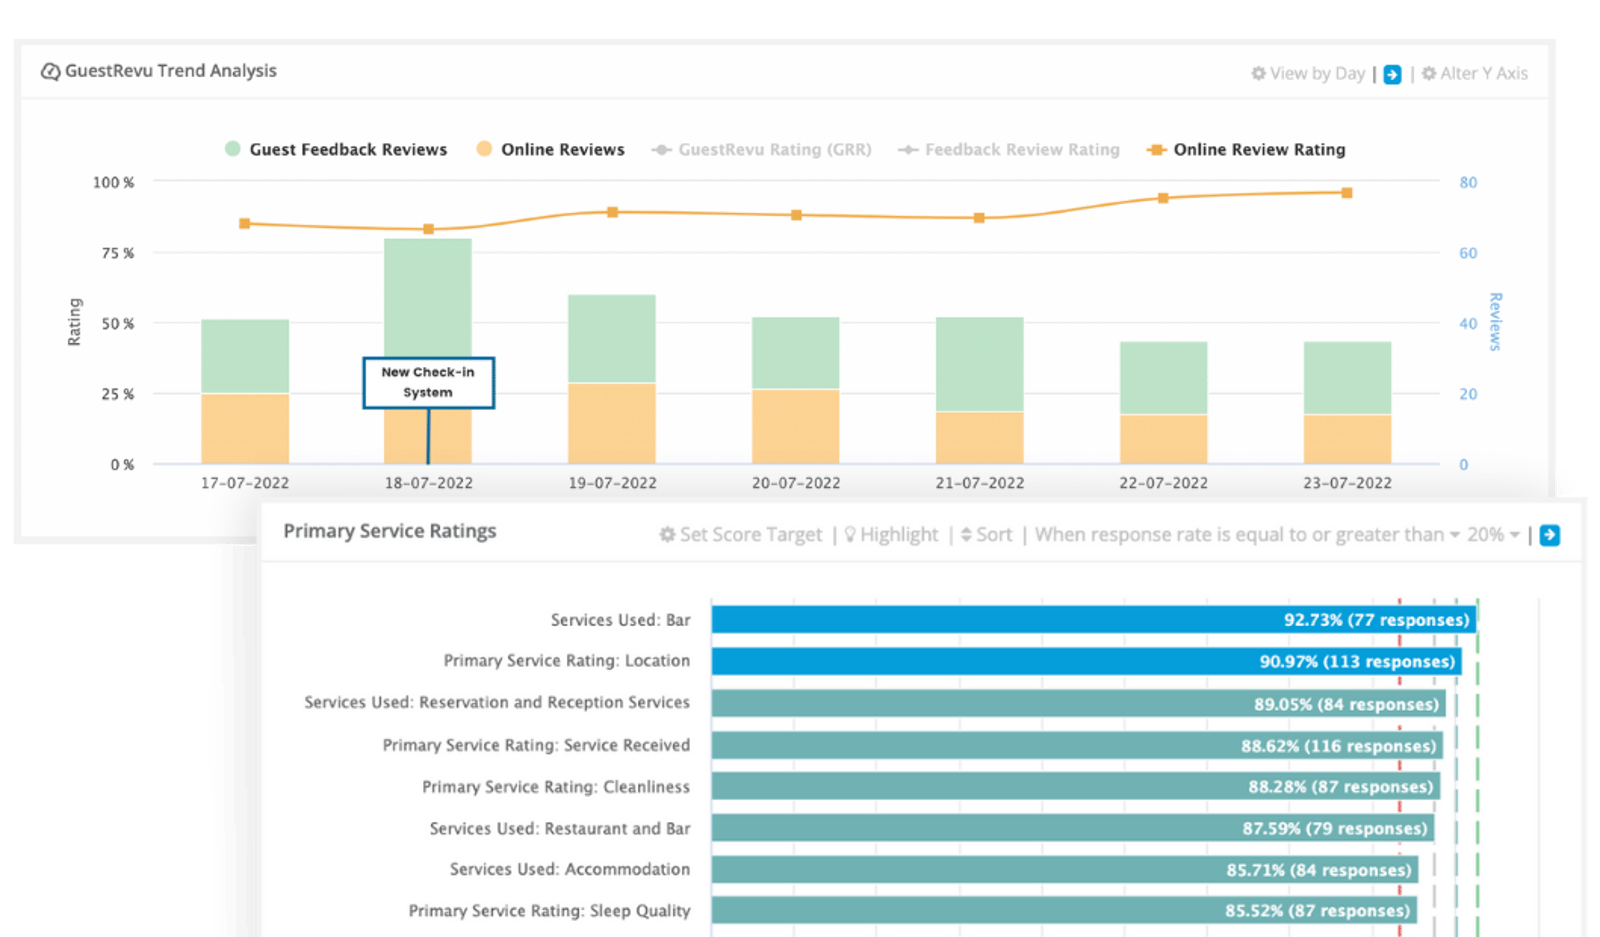This screenshot has height=937, width=1600.
Task: Toggle the Guest Feedback Reviews legend series
Action: point(336,149)
